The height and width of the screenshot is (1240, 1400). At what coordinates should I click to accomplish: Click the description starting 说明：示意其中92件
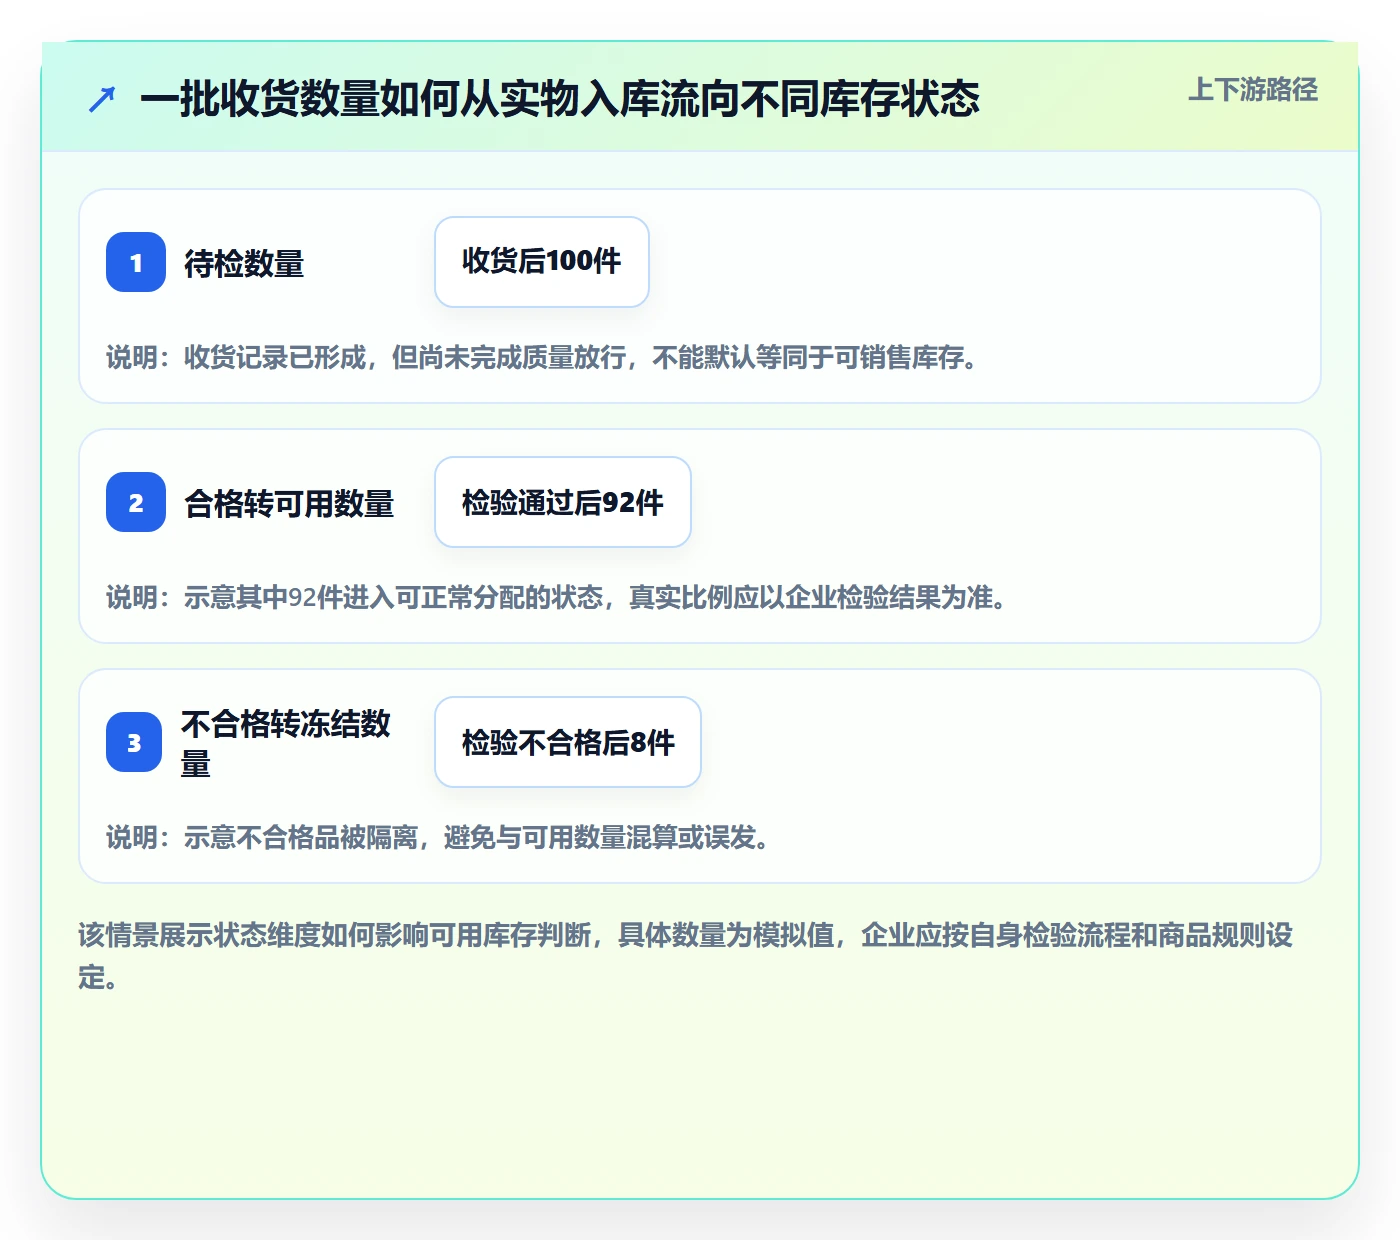556,597
